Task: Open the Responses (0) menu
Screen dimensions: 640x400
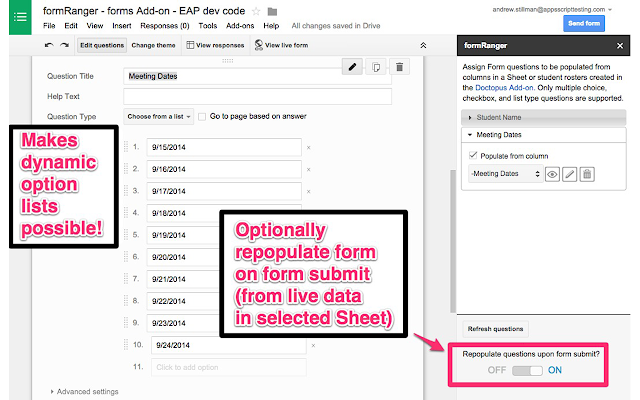Action: [164, 26]
